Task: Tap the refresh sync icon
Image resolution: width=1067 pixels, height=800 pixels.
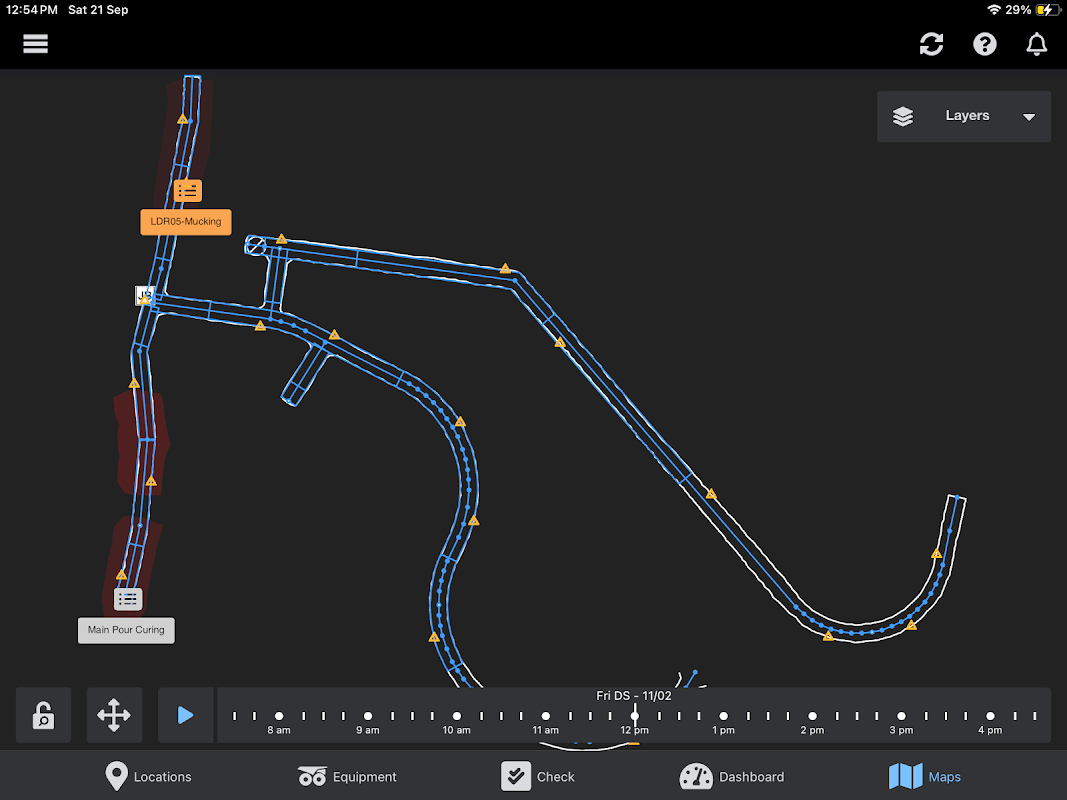Action: [x=931, y=44]
